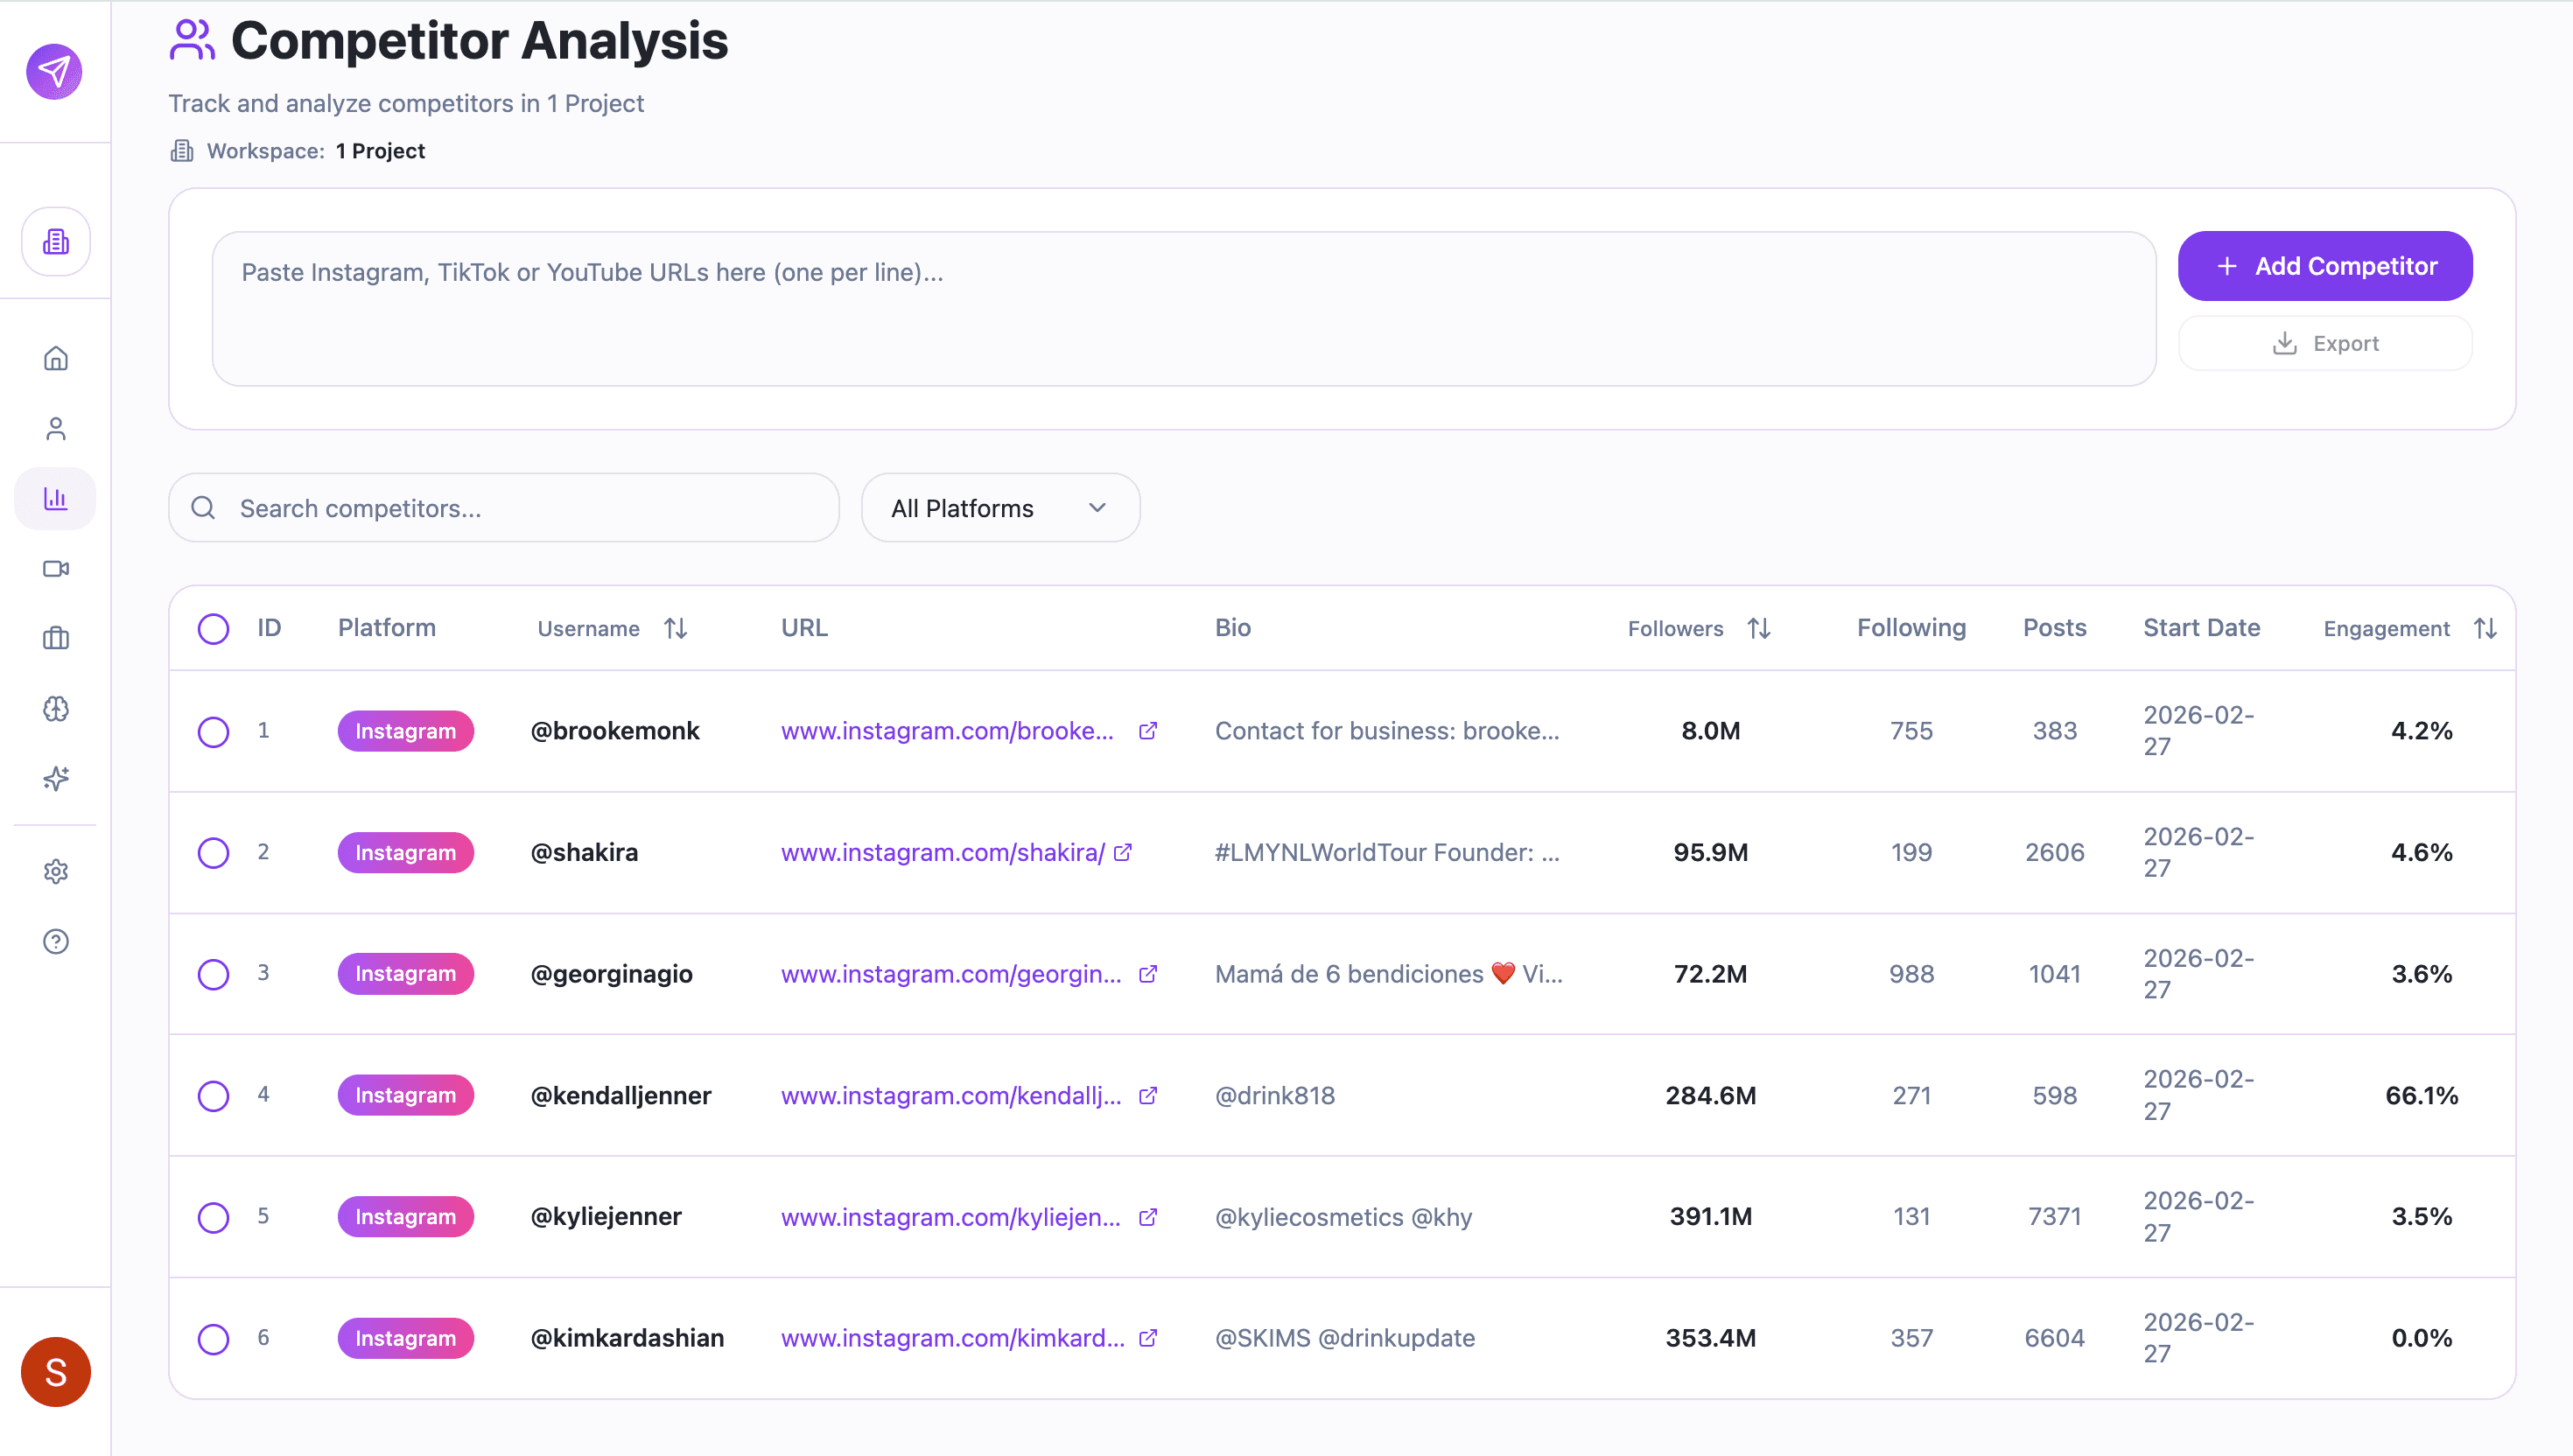Open settings gear in sidebar
The width and height of the screenshot is (2573, 1456).
tap(56, 871)
